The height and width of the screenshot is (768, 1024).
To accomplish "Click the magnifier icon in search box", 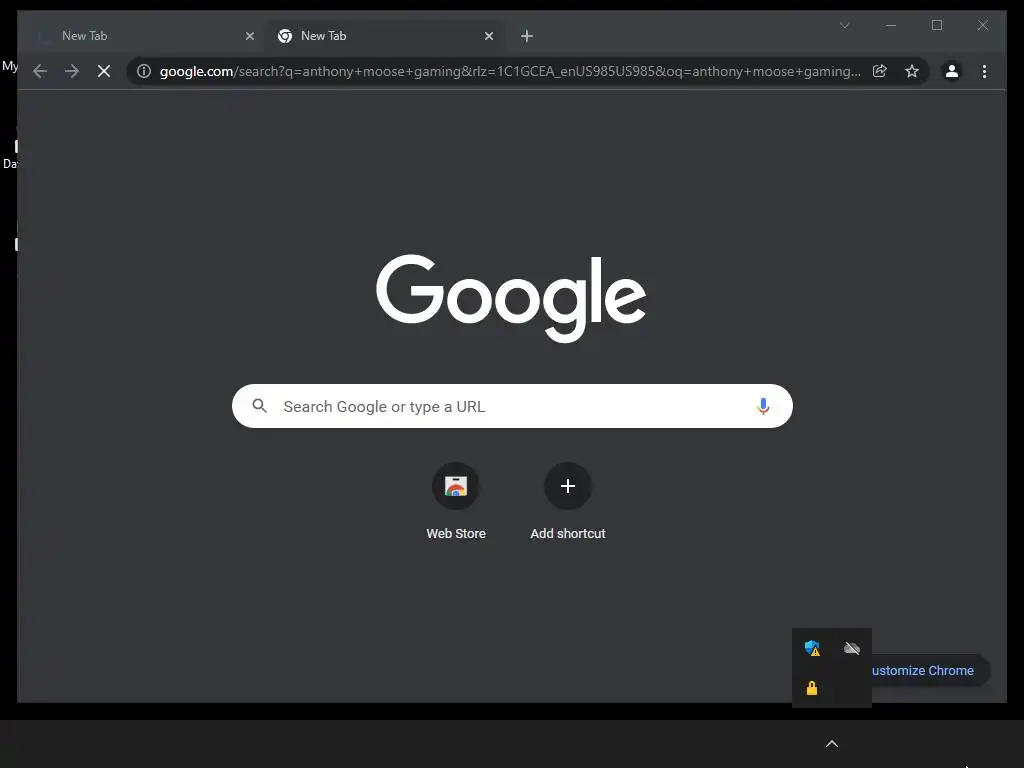I will [259, 406].
